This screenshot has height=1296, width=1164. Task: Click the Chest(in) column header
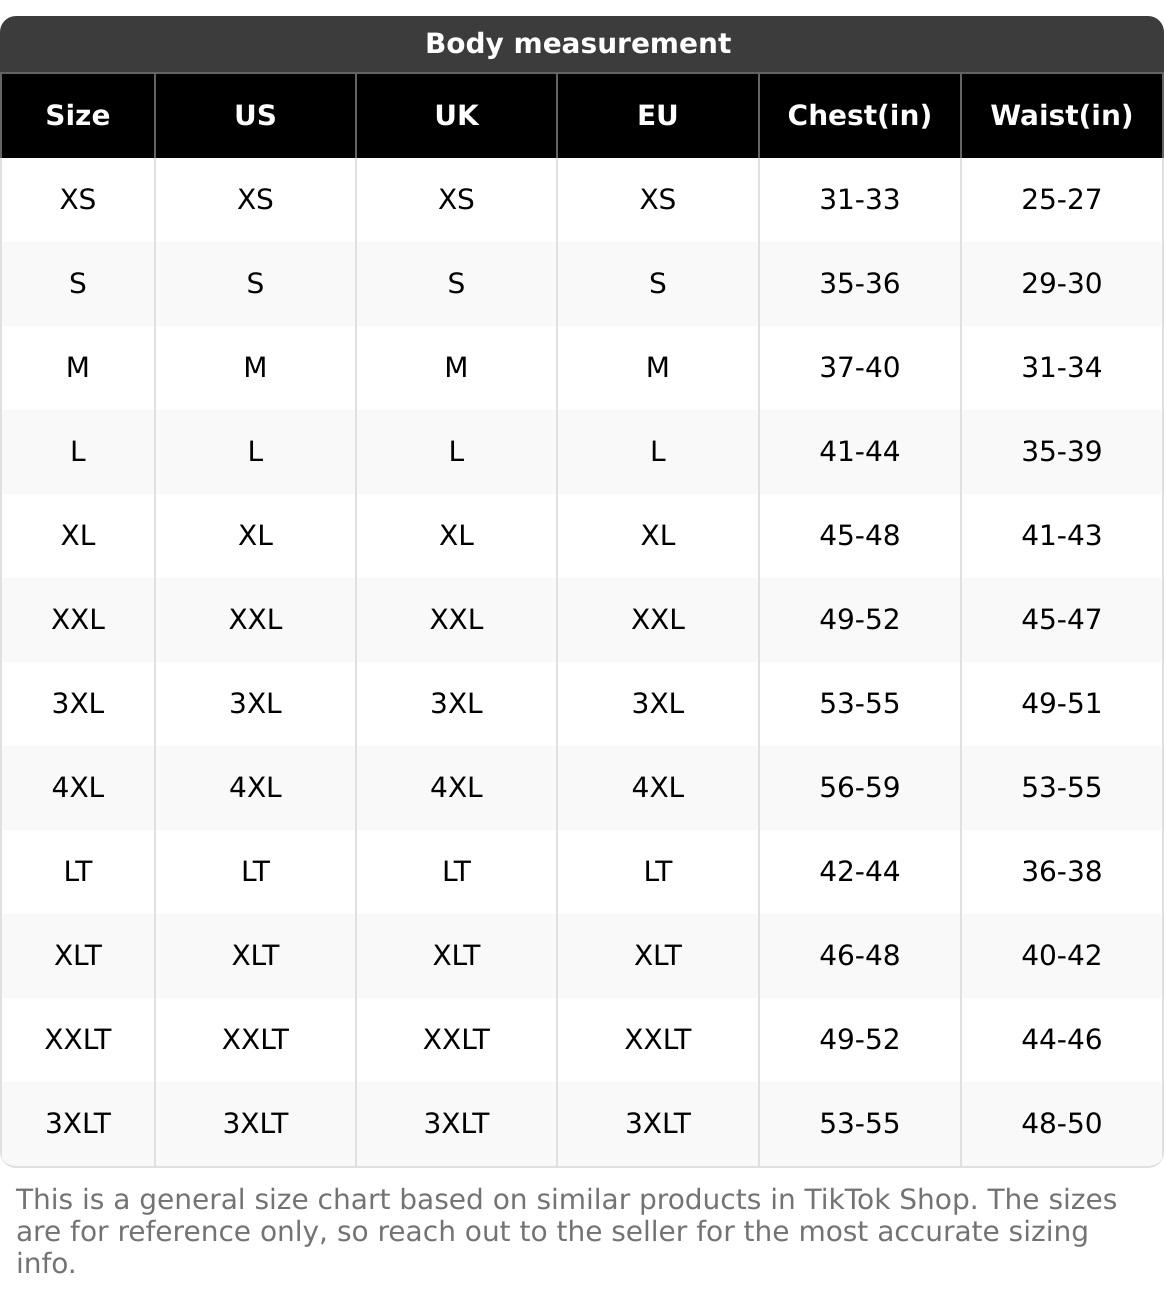click(x=859, y=116)
